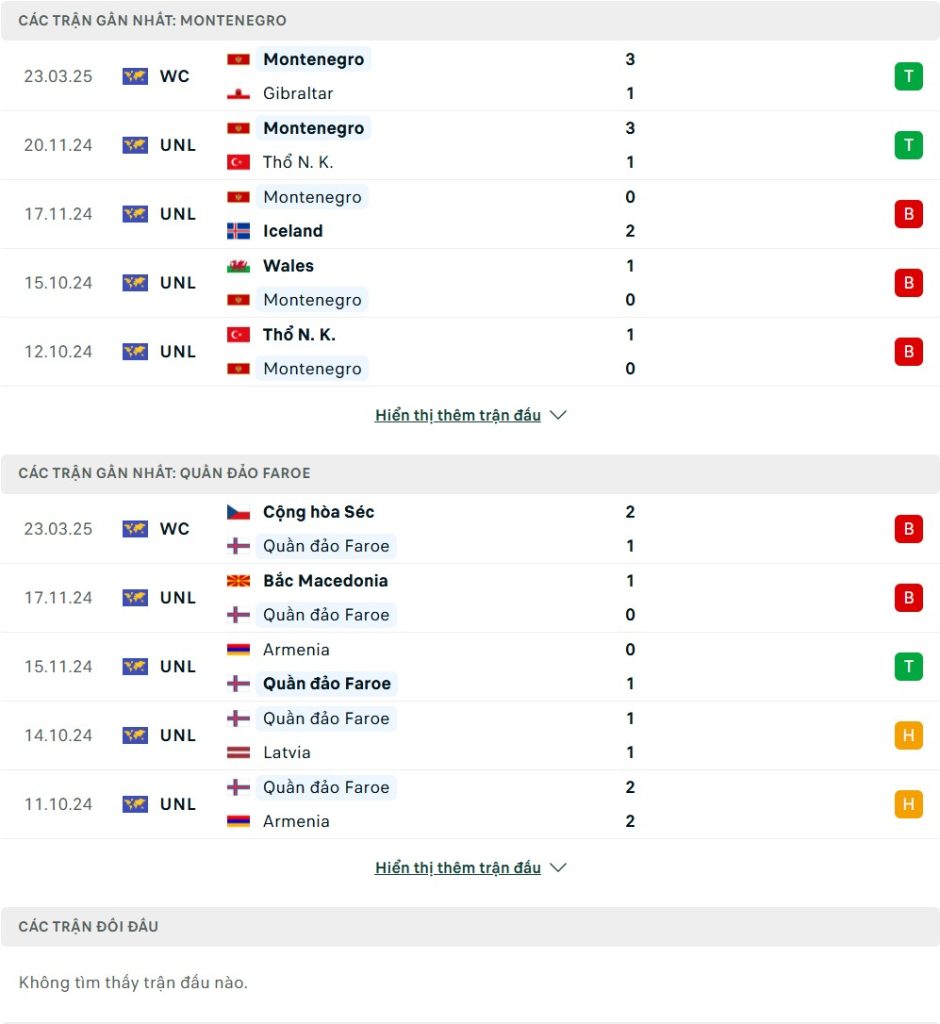This screenshot has height=1024, width=940.
Task: Open 'Hiển thị thêm trận đấu' under Montenegro
Action: 457,415
